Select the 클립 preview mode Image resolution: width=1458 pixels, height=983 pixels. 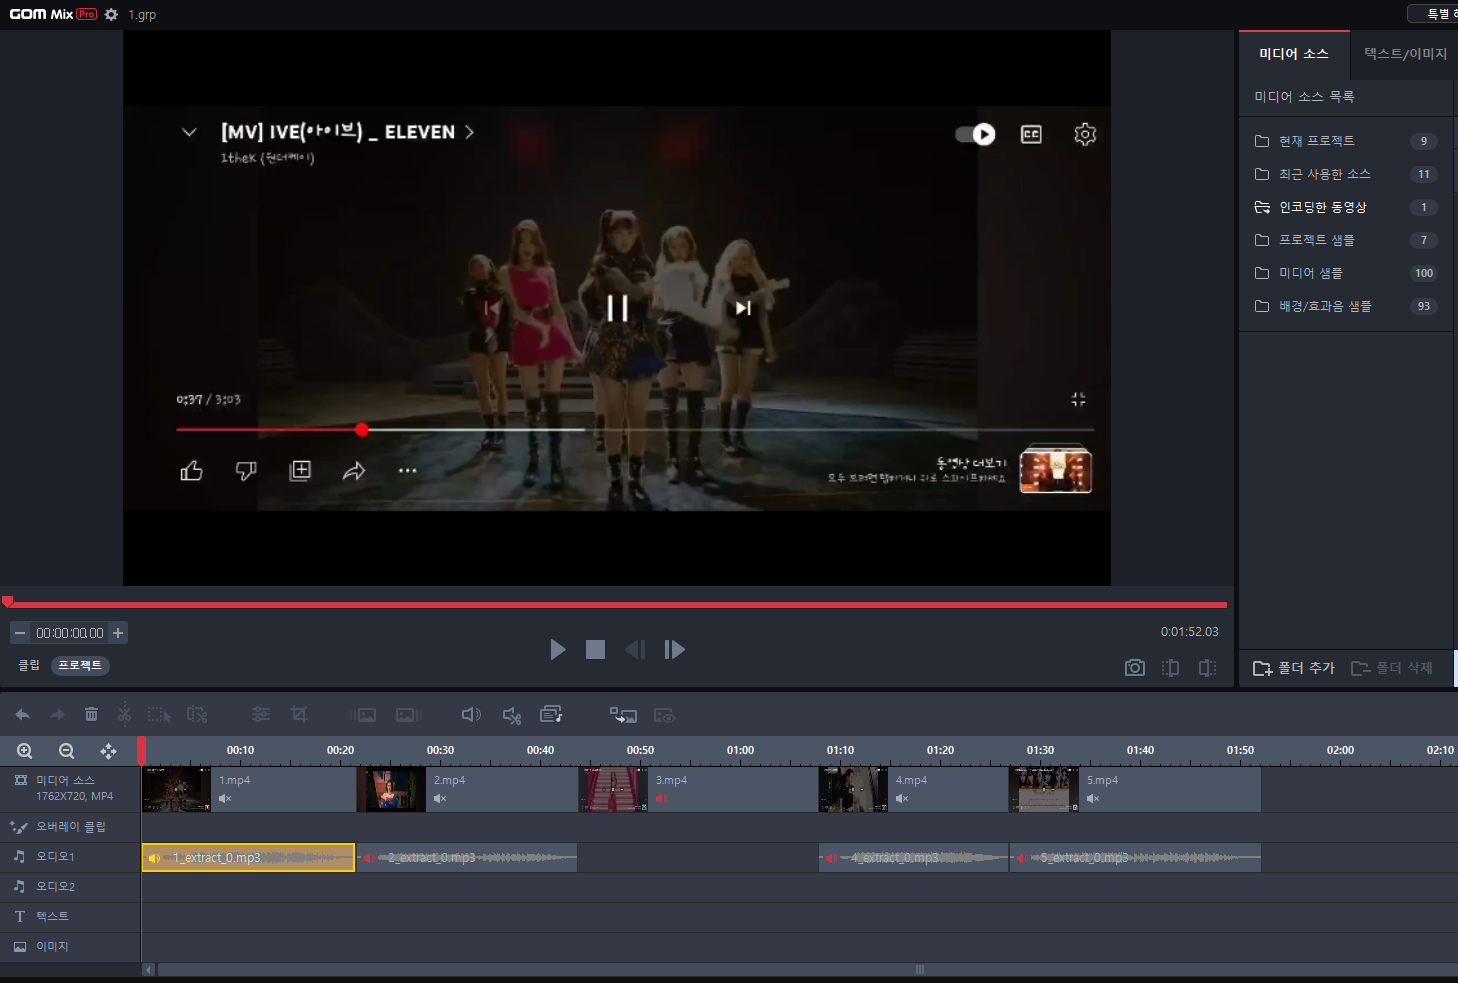[x=29, y=665]
